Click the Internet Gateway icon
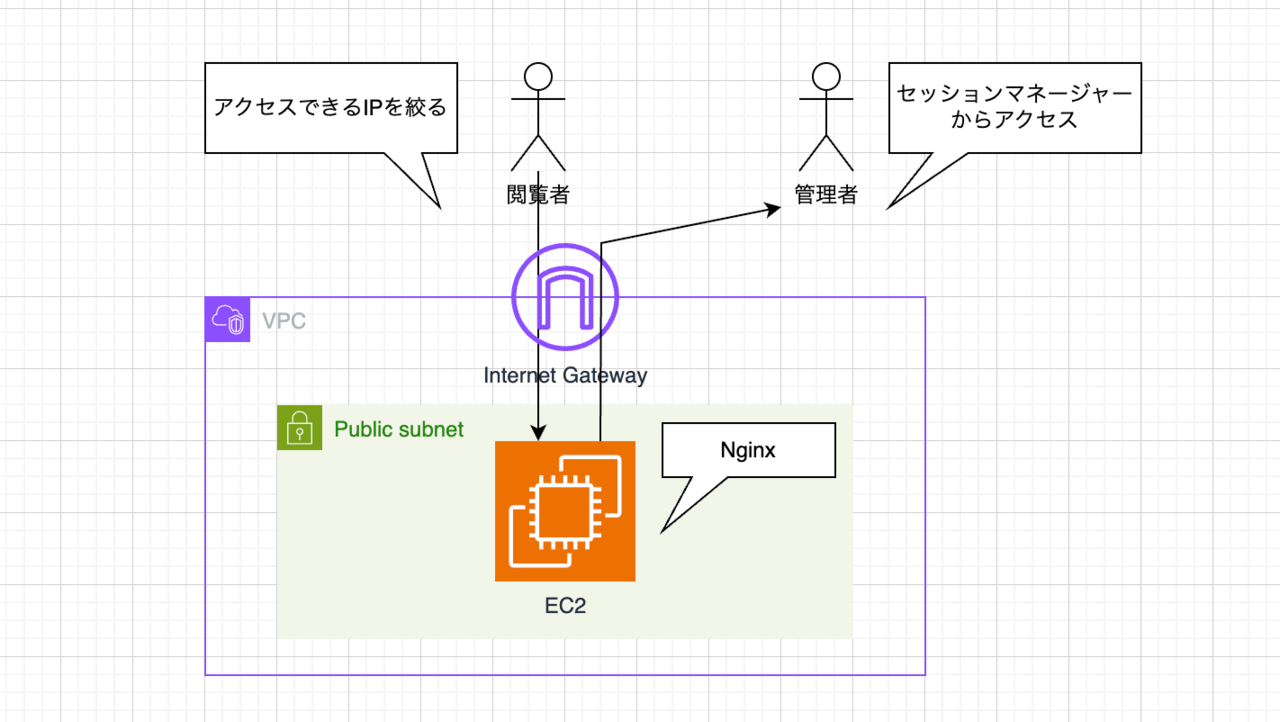The image size is (1280, 722). coord(565,296)
